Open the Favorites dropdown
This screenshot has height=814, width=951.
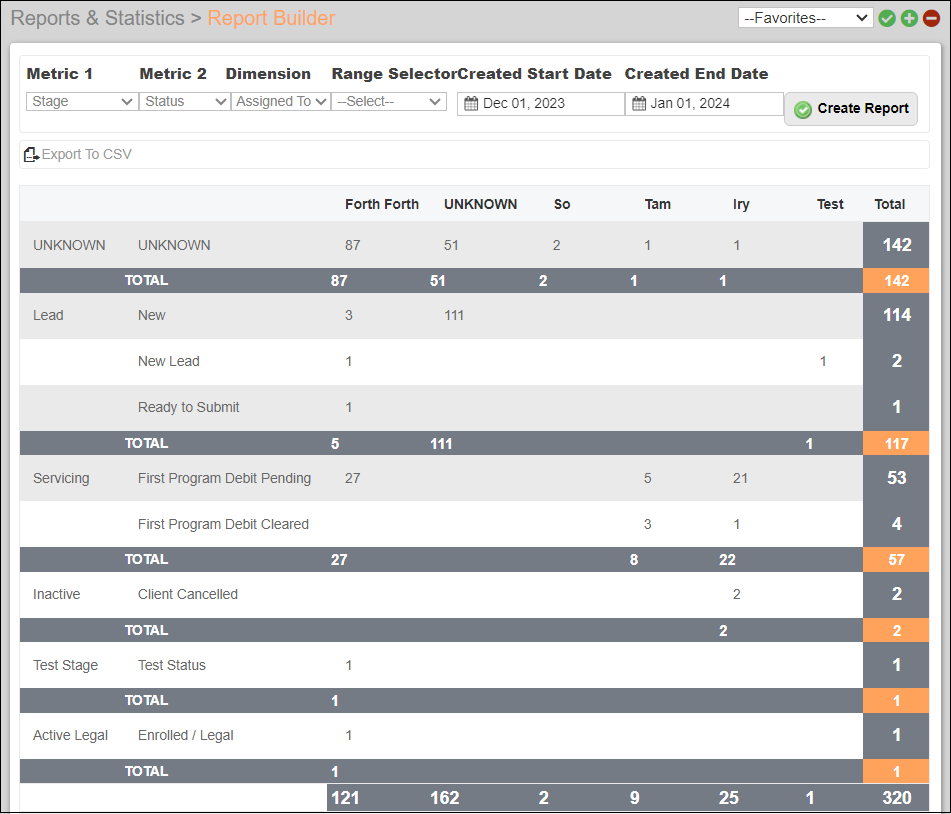click(805, 18)
